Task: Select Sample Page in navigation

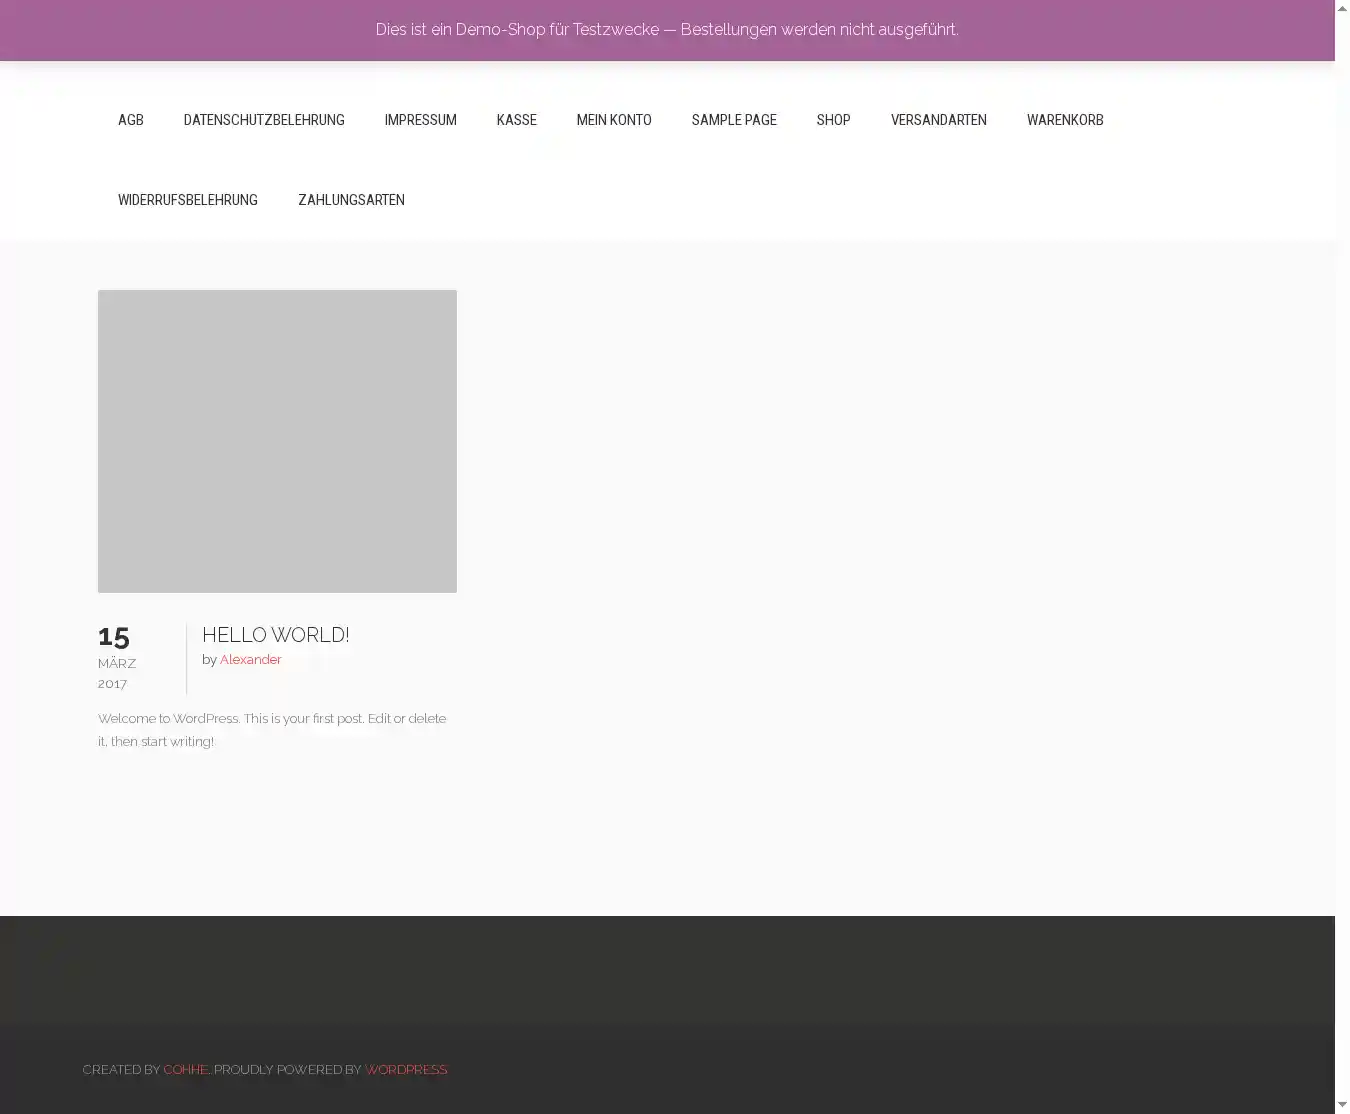Action: [x=734, y=120]
